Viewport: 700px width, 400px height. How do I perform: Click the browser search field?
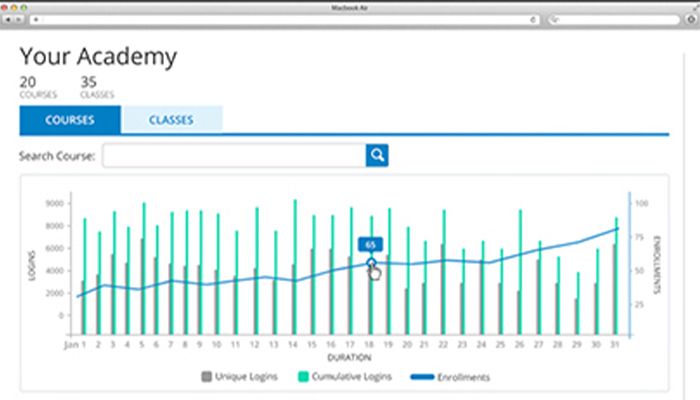pyautogui.click(x=614, y=20)
